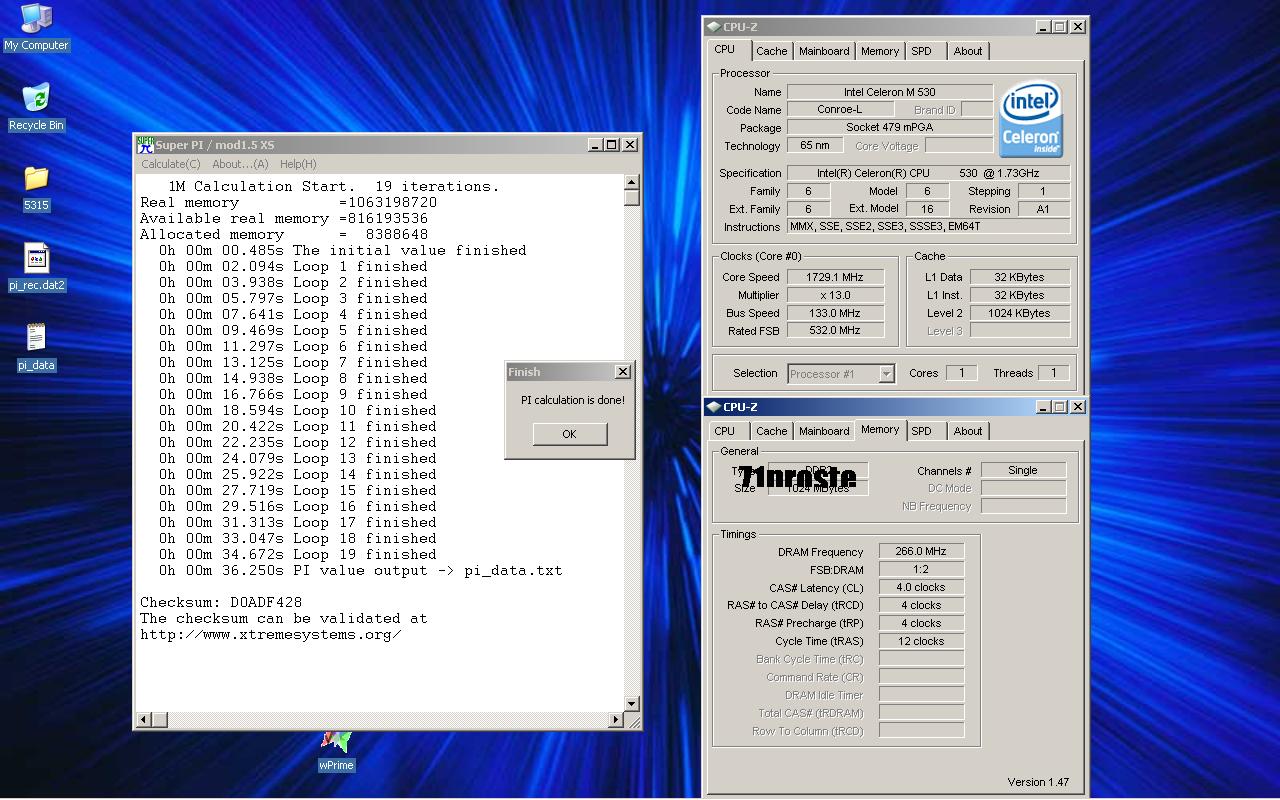Switch to Memory tab in upper CPU-Z
The height and width of the screenshot is (800, 1280).
pos(880,51)
